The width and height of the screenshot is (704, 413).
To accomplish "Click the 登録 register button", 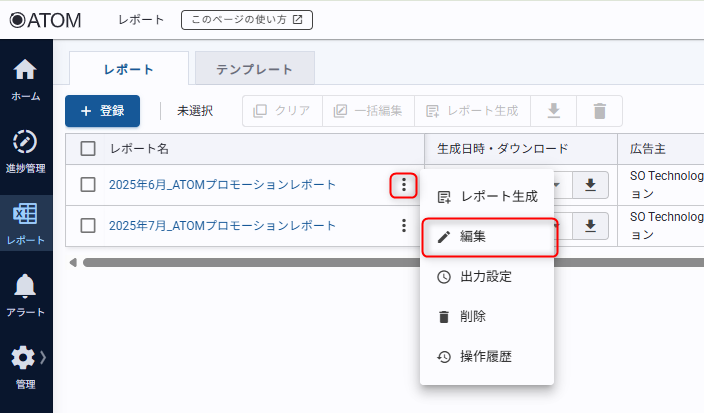I will 102,111.
